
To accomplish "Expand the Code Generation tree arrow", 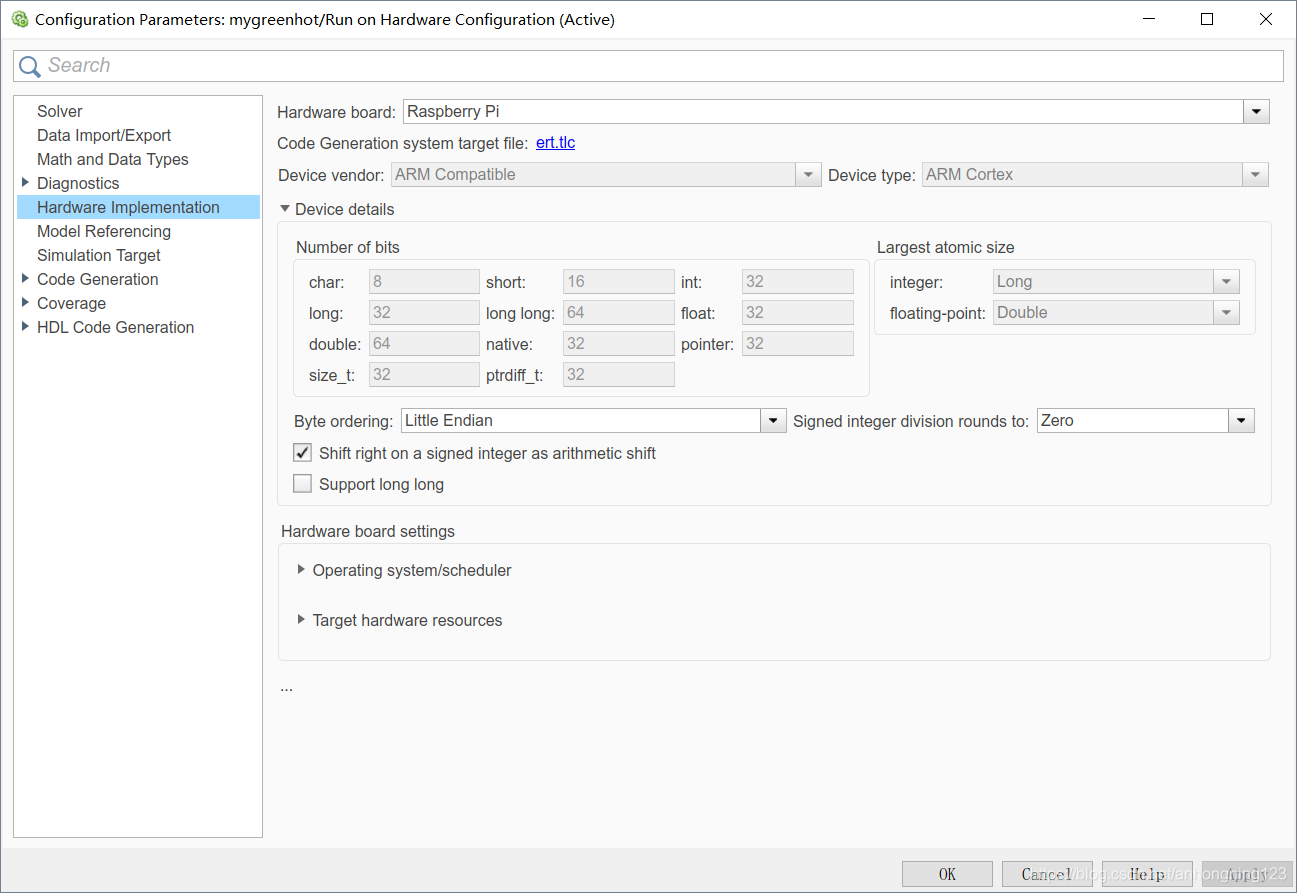I will pyautogui.click(x=25, y=279).
